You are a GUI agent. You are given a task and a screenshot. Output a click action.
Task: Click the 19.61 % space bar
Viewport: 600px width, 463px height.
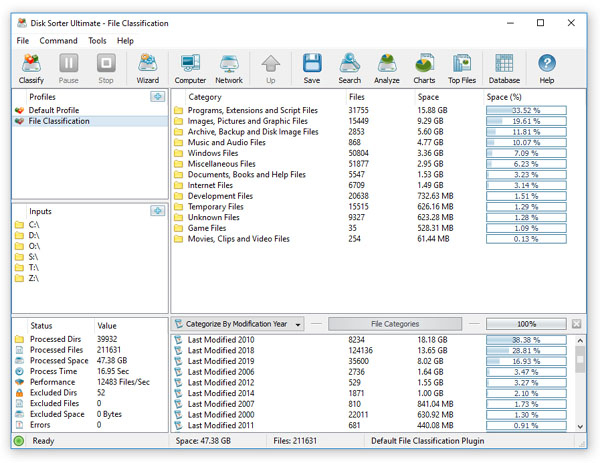pos(526,121)
